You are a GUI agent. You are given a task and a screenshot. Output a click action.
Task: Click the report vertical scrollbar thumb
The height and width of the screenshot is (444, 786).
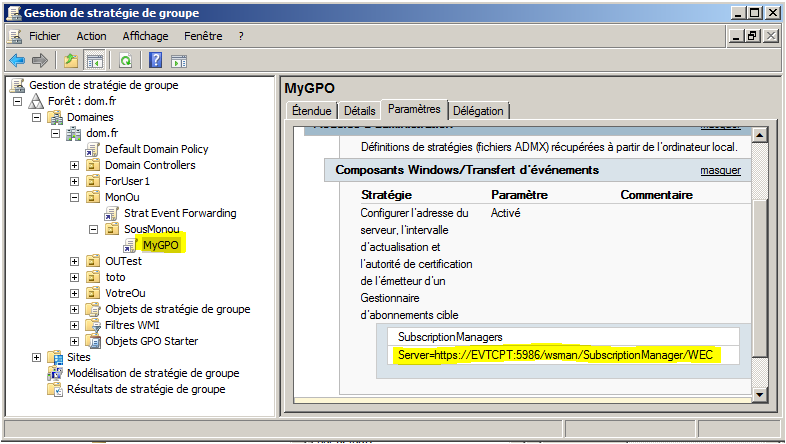coord(759,278)
